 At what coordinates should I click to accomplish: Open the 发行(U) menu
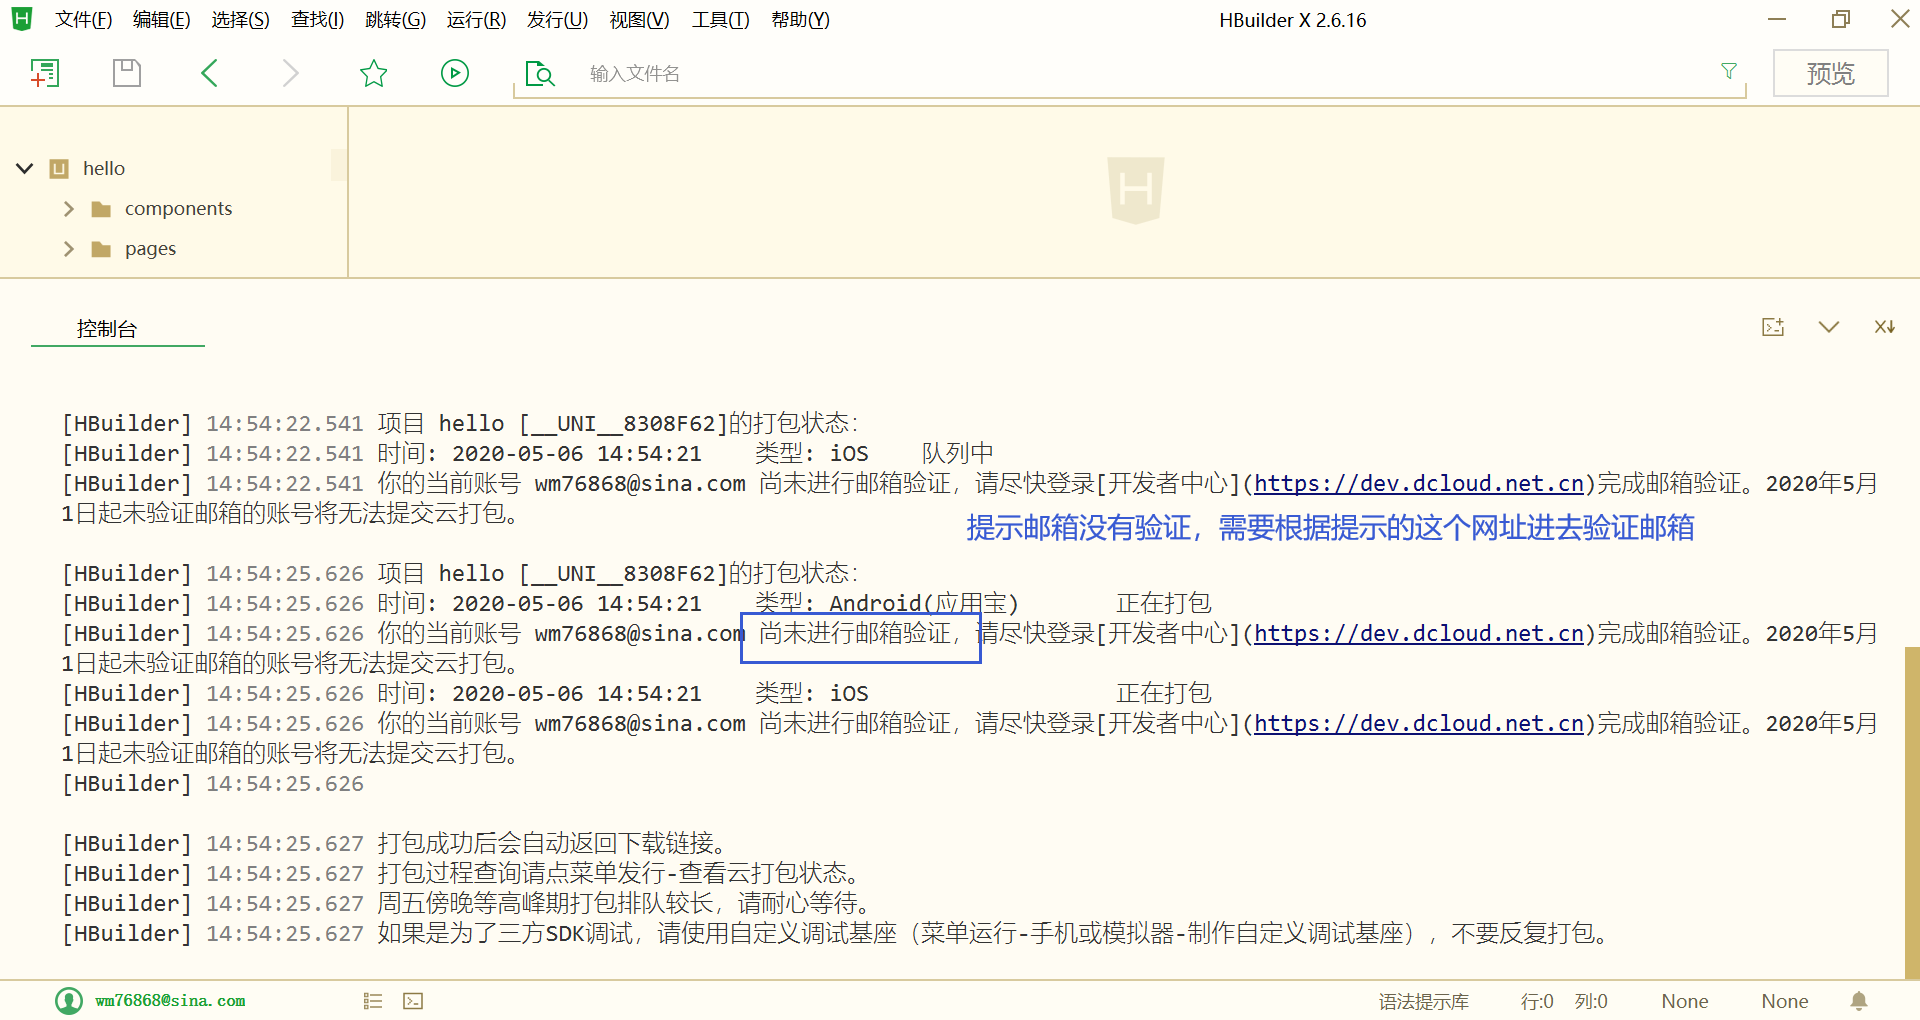click(557, 20)
